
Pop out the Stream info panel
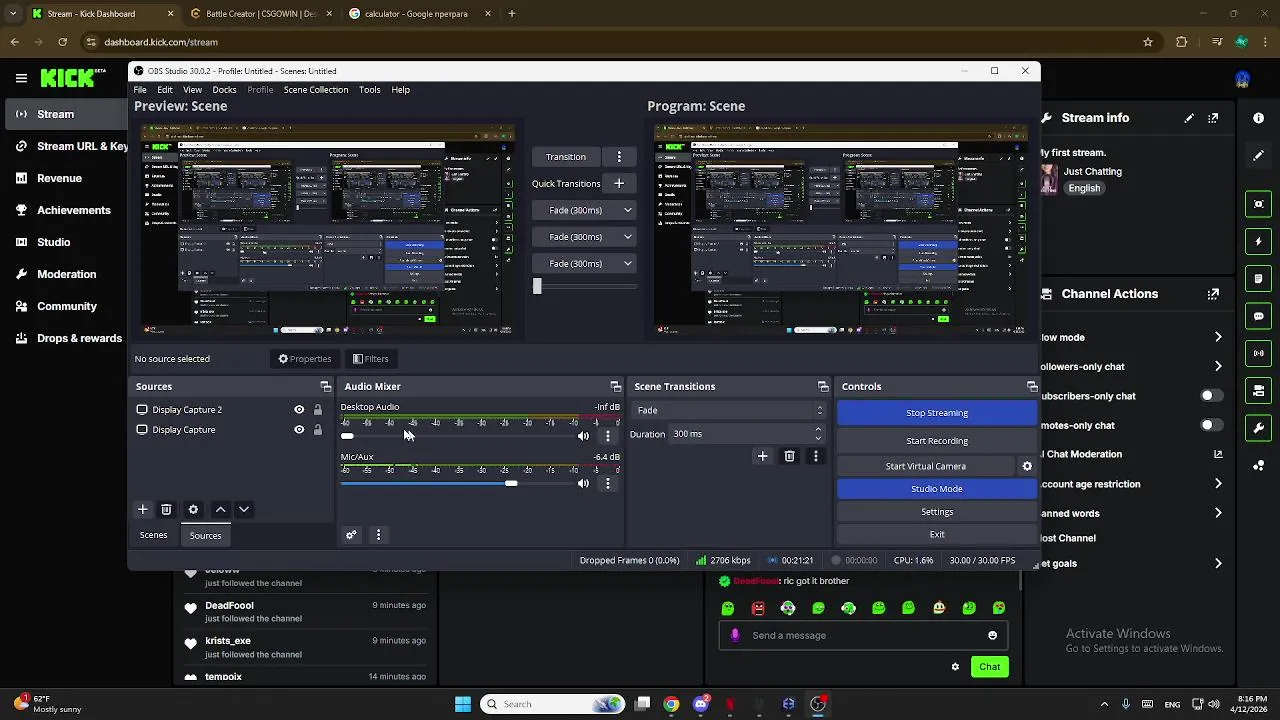pos(1213,118)
